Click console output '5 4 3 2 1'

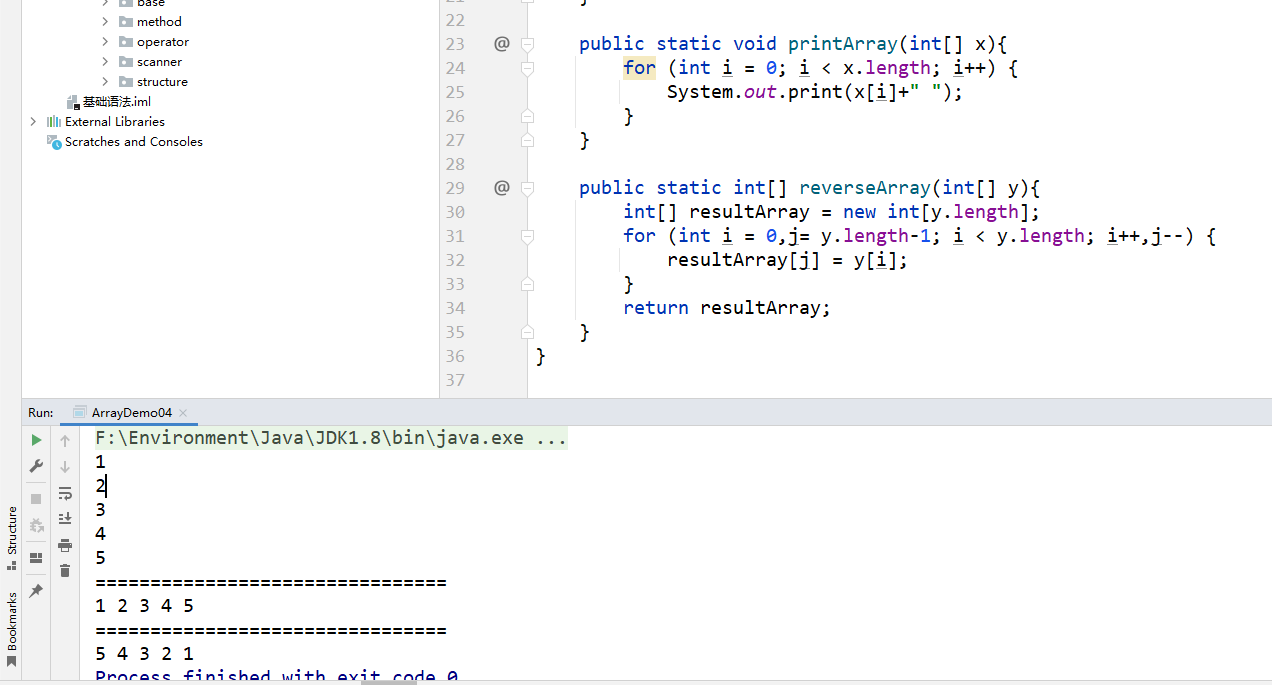pos(145,654)
